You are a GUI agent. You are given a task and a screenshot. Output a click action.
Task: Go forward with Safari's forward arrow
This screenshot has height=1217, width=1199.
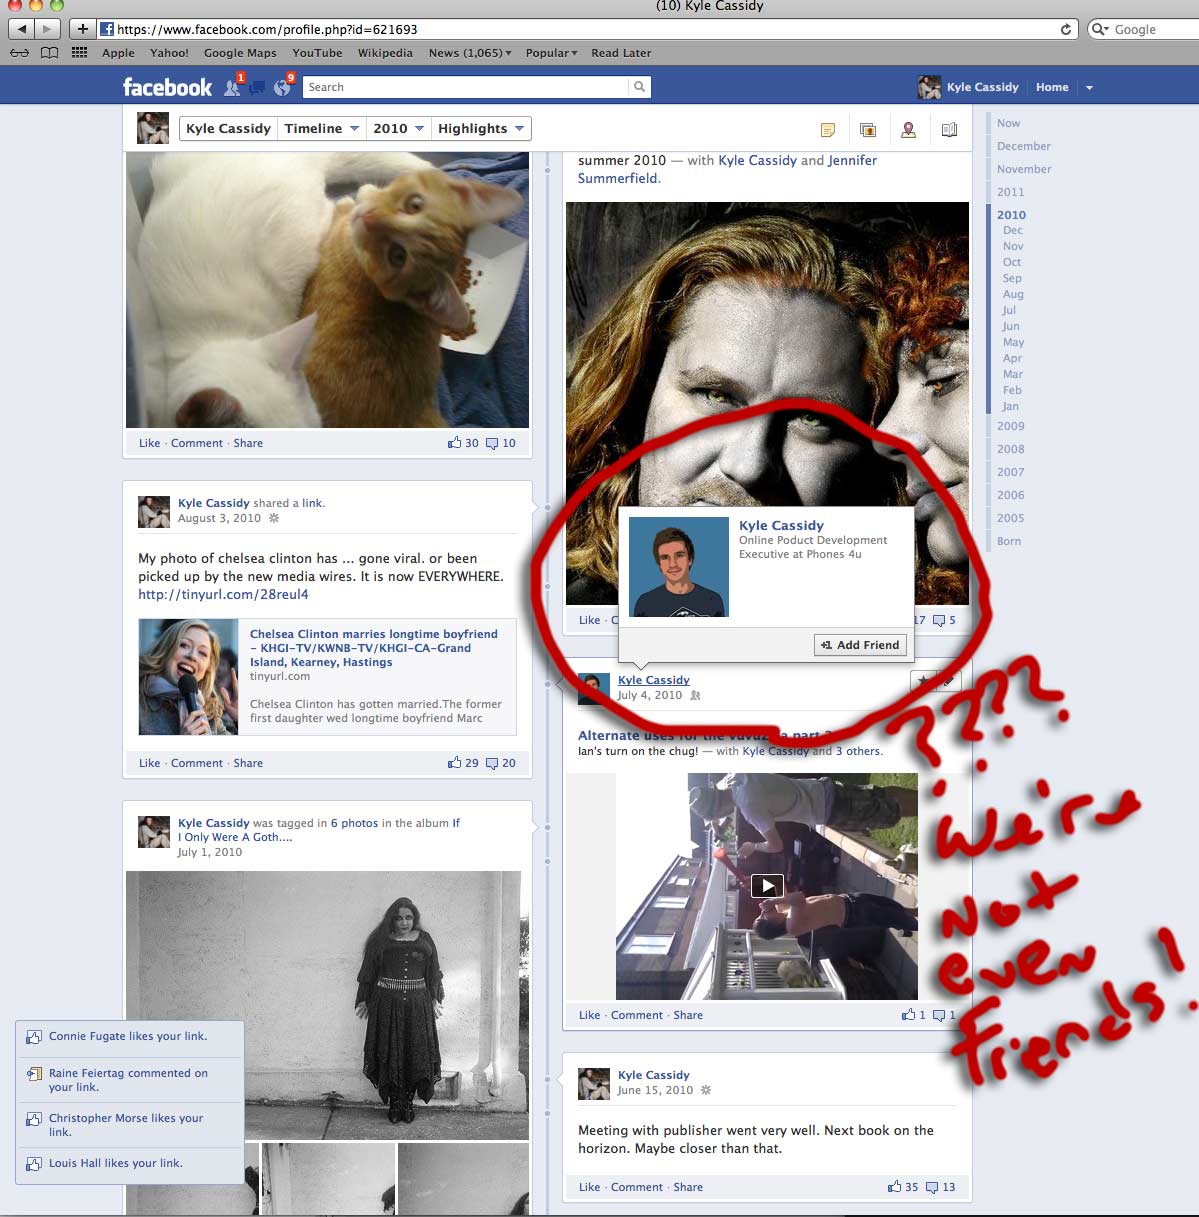(x=47, y=29)
